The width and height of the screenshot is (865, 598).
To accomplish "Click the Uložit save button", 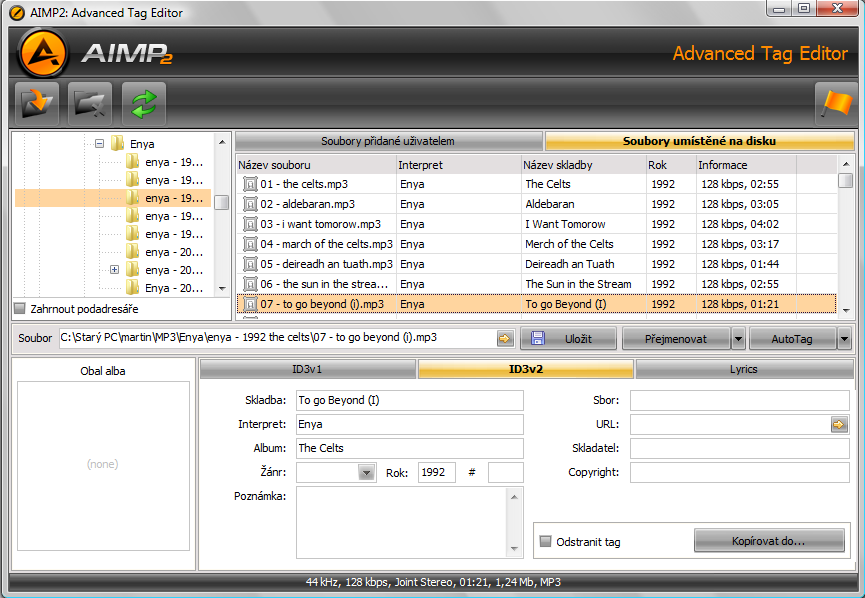I will [568, 339].
